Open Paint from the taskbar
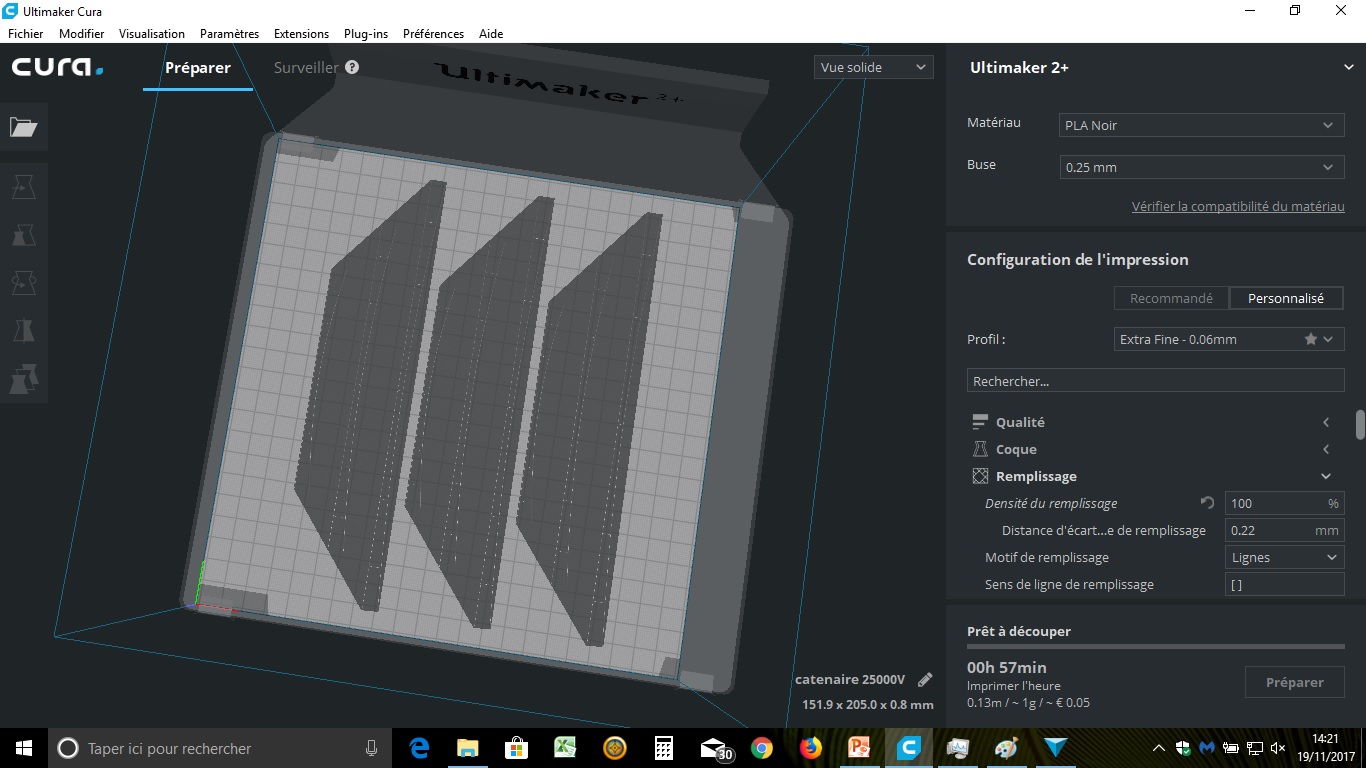Image resolution: width=1366 pixels, height=768 pixels. pos(1007,748)
